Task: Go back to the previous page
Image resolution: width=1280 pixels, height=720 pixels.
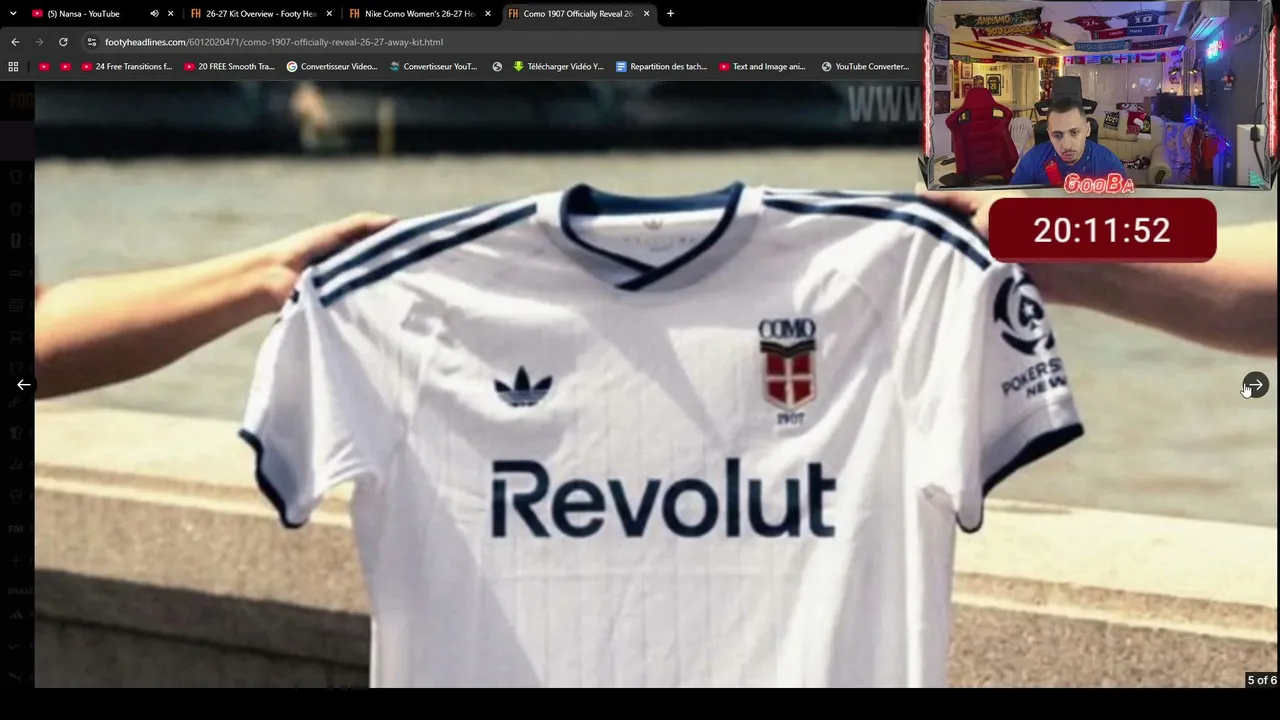Action: pyautogui.click(x=15, y=42)
